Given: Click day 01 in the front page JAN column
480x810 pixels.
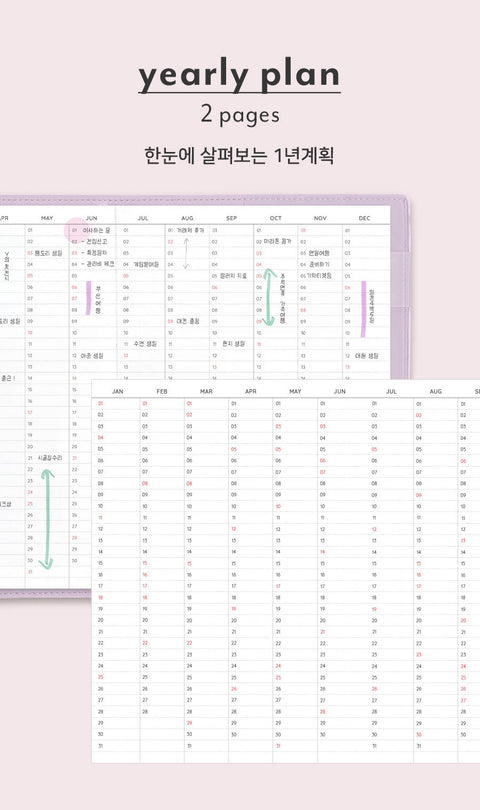Looking at the screenshot, I should (x=101, y=403).
